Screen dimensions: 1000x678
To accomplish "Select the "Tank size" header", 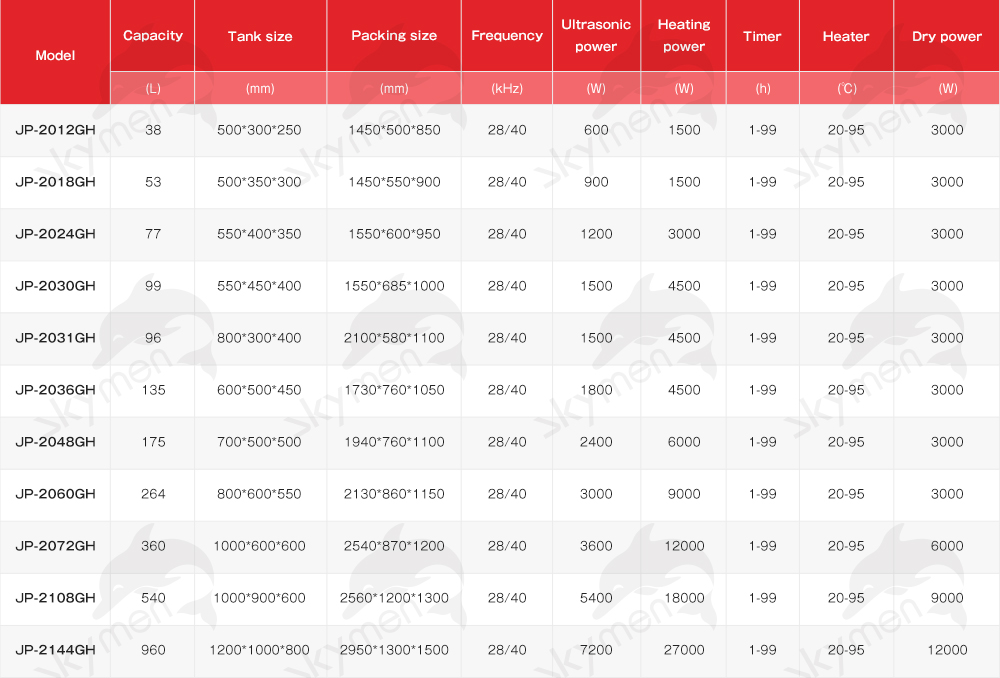I will coord(260,36).
